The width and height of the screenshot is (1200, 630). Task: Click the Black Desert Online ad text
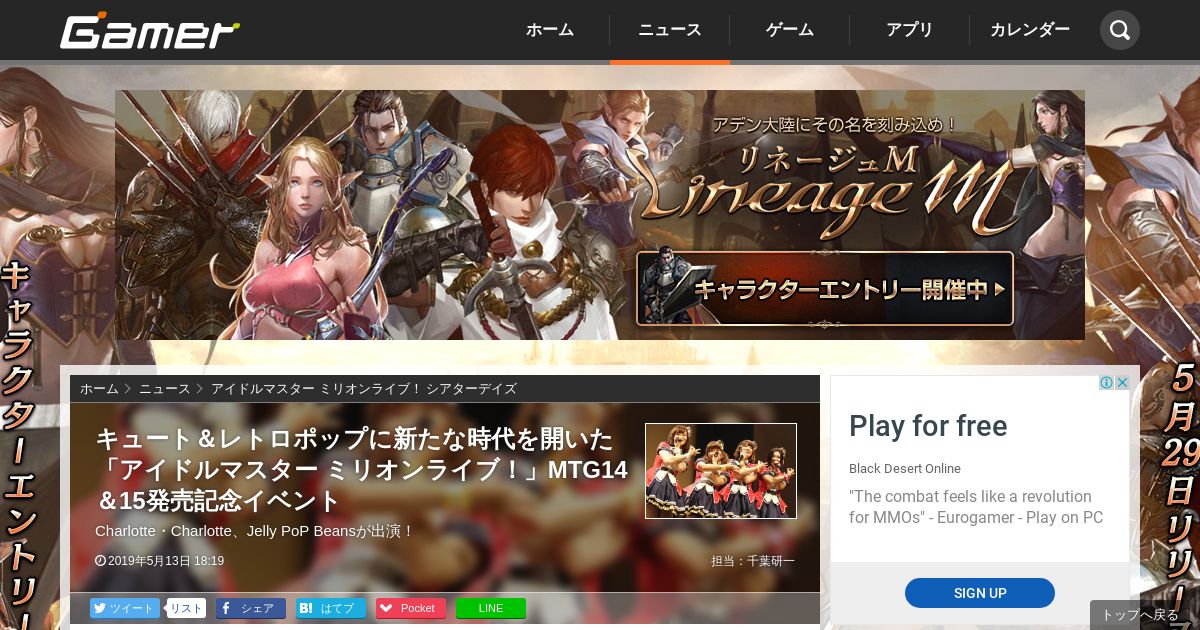click(x=905, y=469)
